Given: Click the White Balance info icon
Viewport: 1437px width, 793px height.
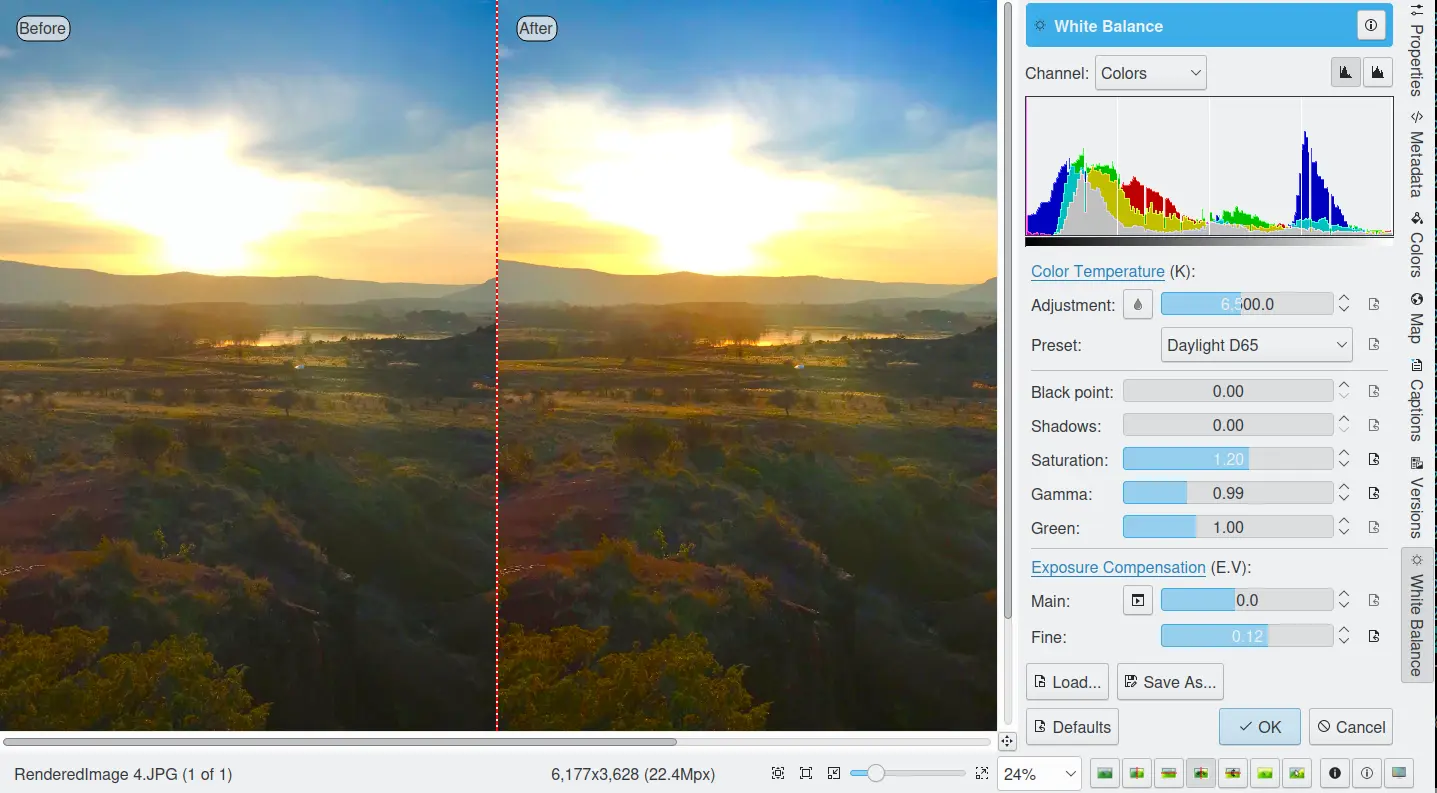Looking at the screenshot, I should pyautogui.click(x=1370, y=27).
